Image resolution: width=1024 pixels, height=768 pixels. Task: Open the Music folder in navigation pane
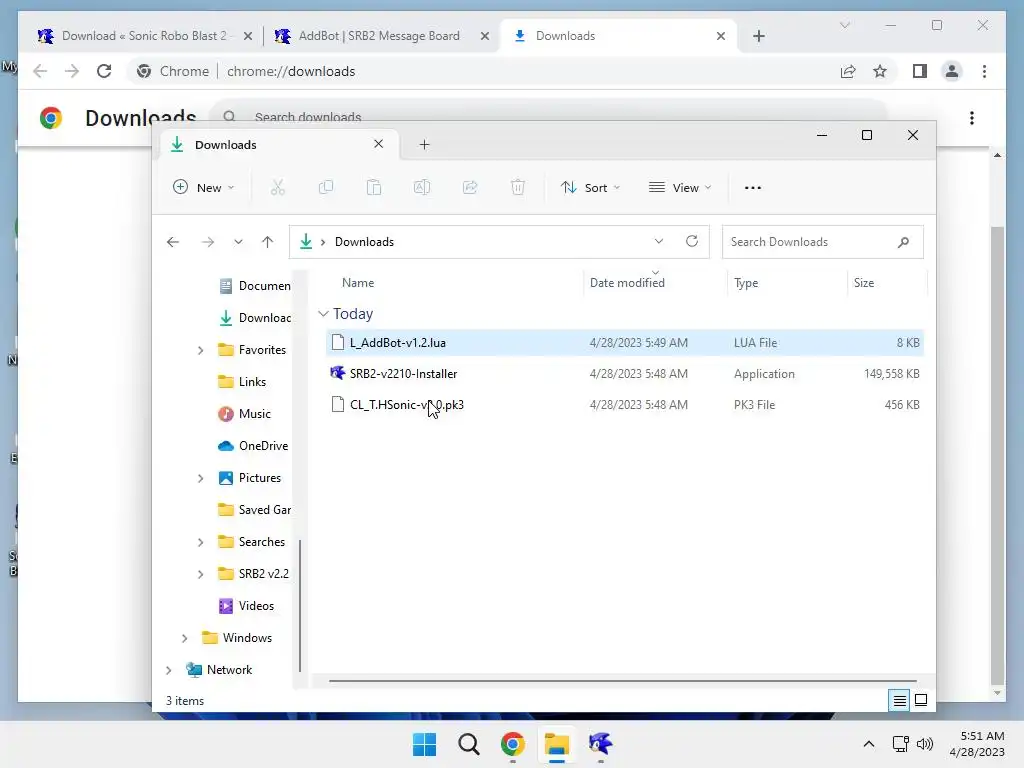coord(254,414)
